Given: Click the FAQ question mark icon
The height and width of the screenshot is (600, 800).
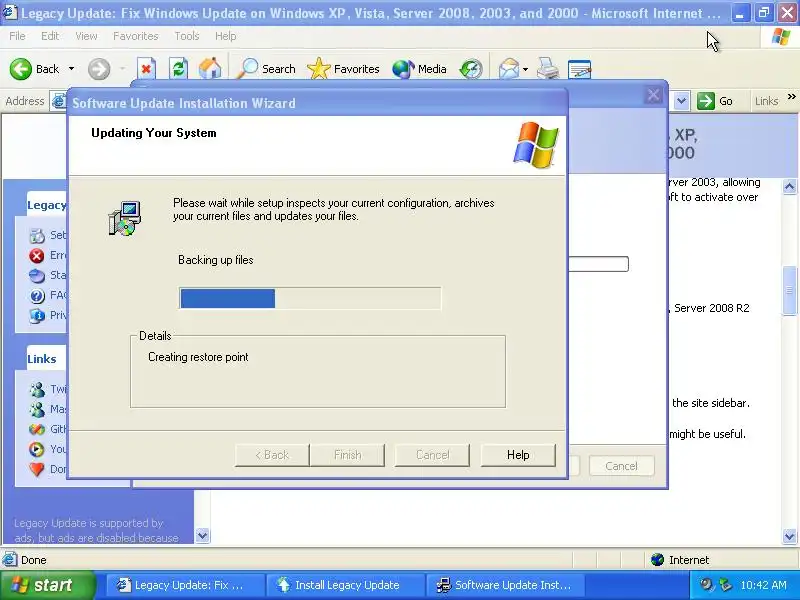Looking at the screenshot, I should [37, 295].
